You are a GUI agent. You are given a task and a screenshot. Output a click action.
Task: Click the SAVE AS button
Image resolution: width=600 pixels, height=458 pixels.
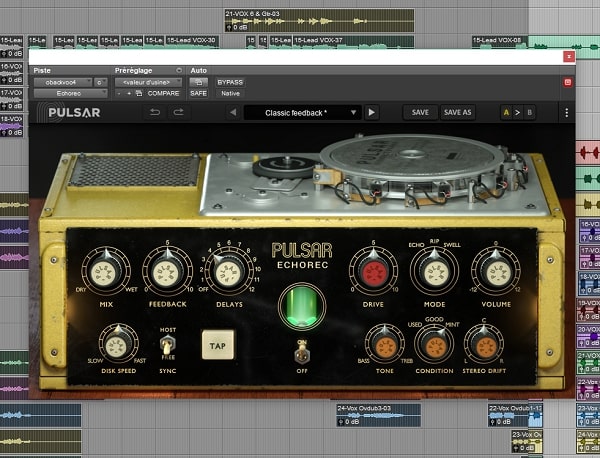(458, 113)
